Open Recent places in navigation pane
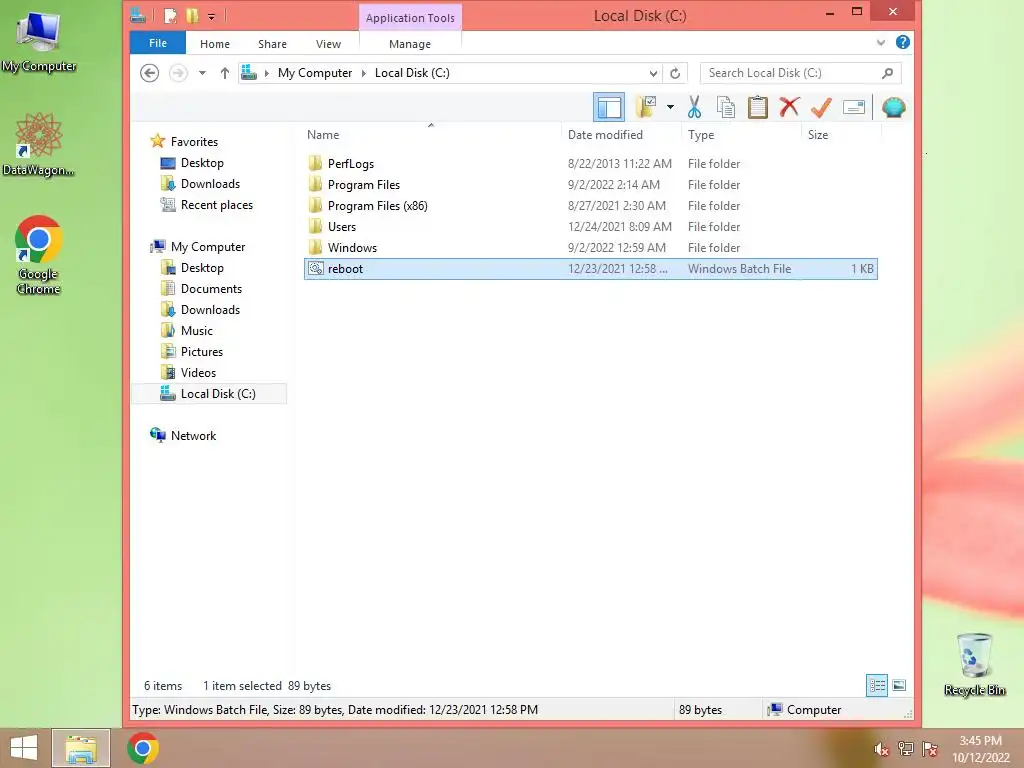This screenshot has width=1024, height=768. click(217, 204)
